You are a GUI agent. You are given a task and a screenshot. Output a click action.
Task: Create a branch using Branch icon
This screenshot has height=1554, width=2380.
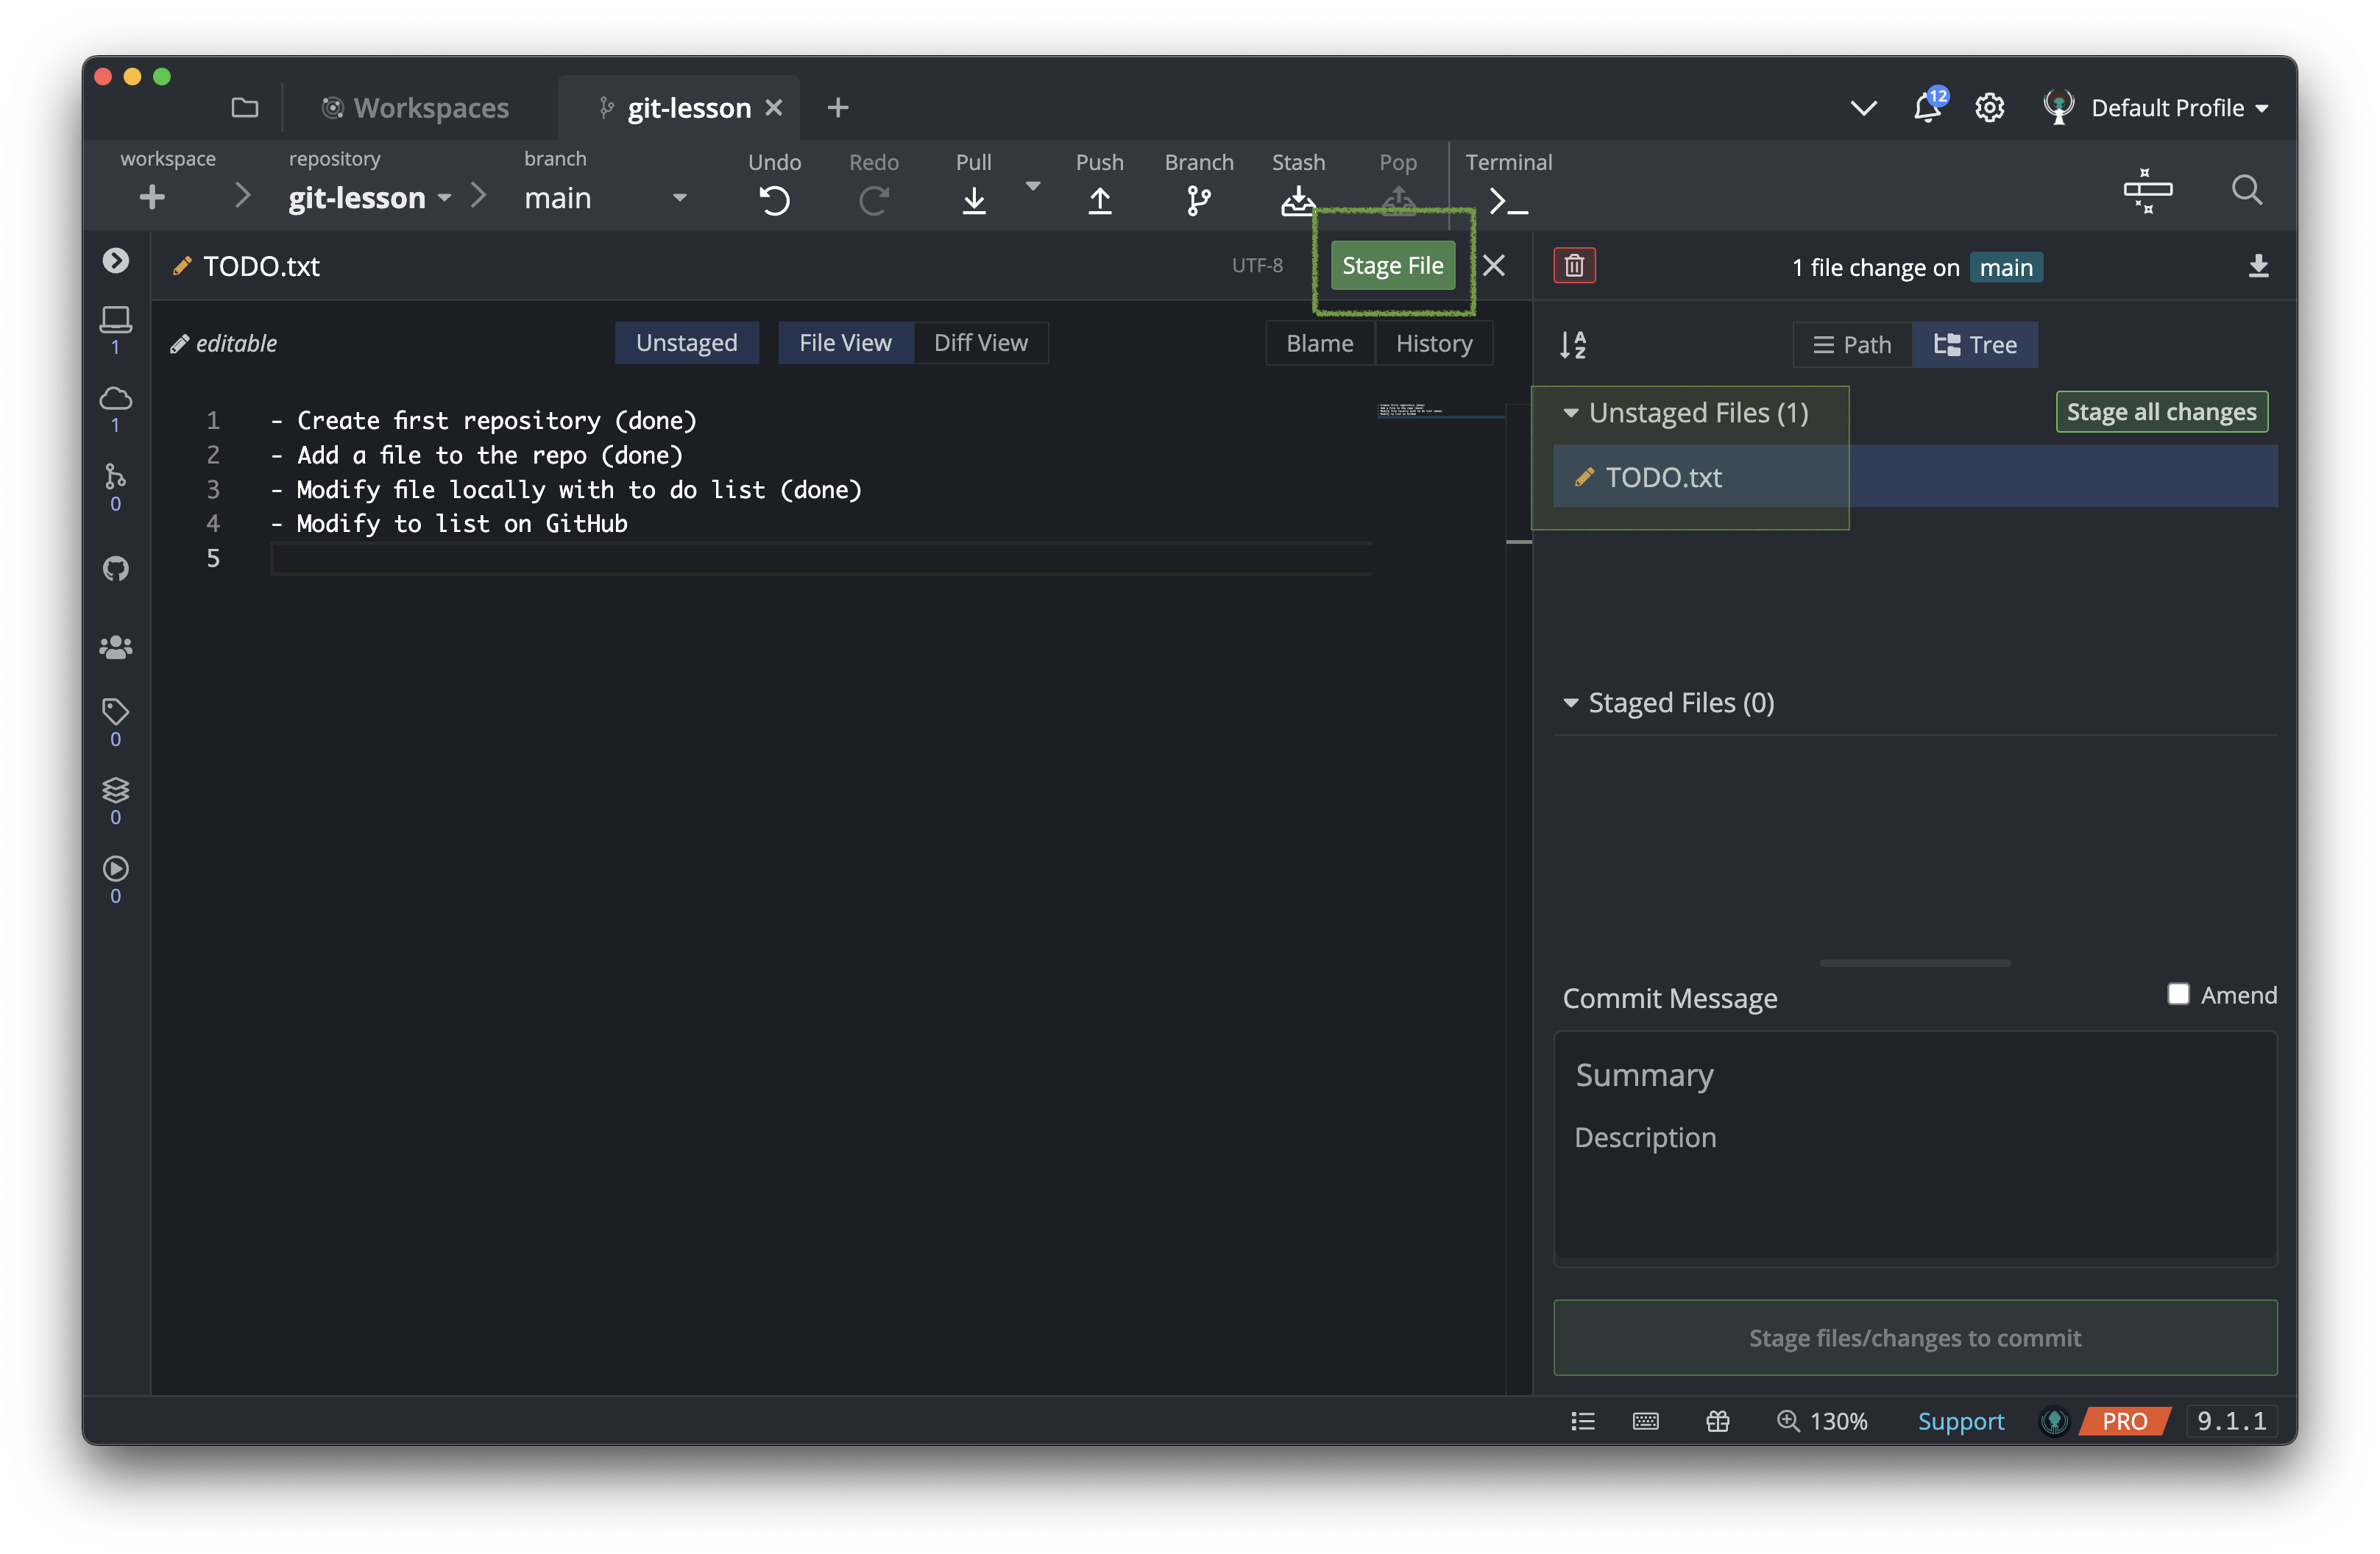click(1198, 201)
